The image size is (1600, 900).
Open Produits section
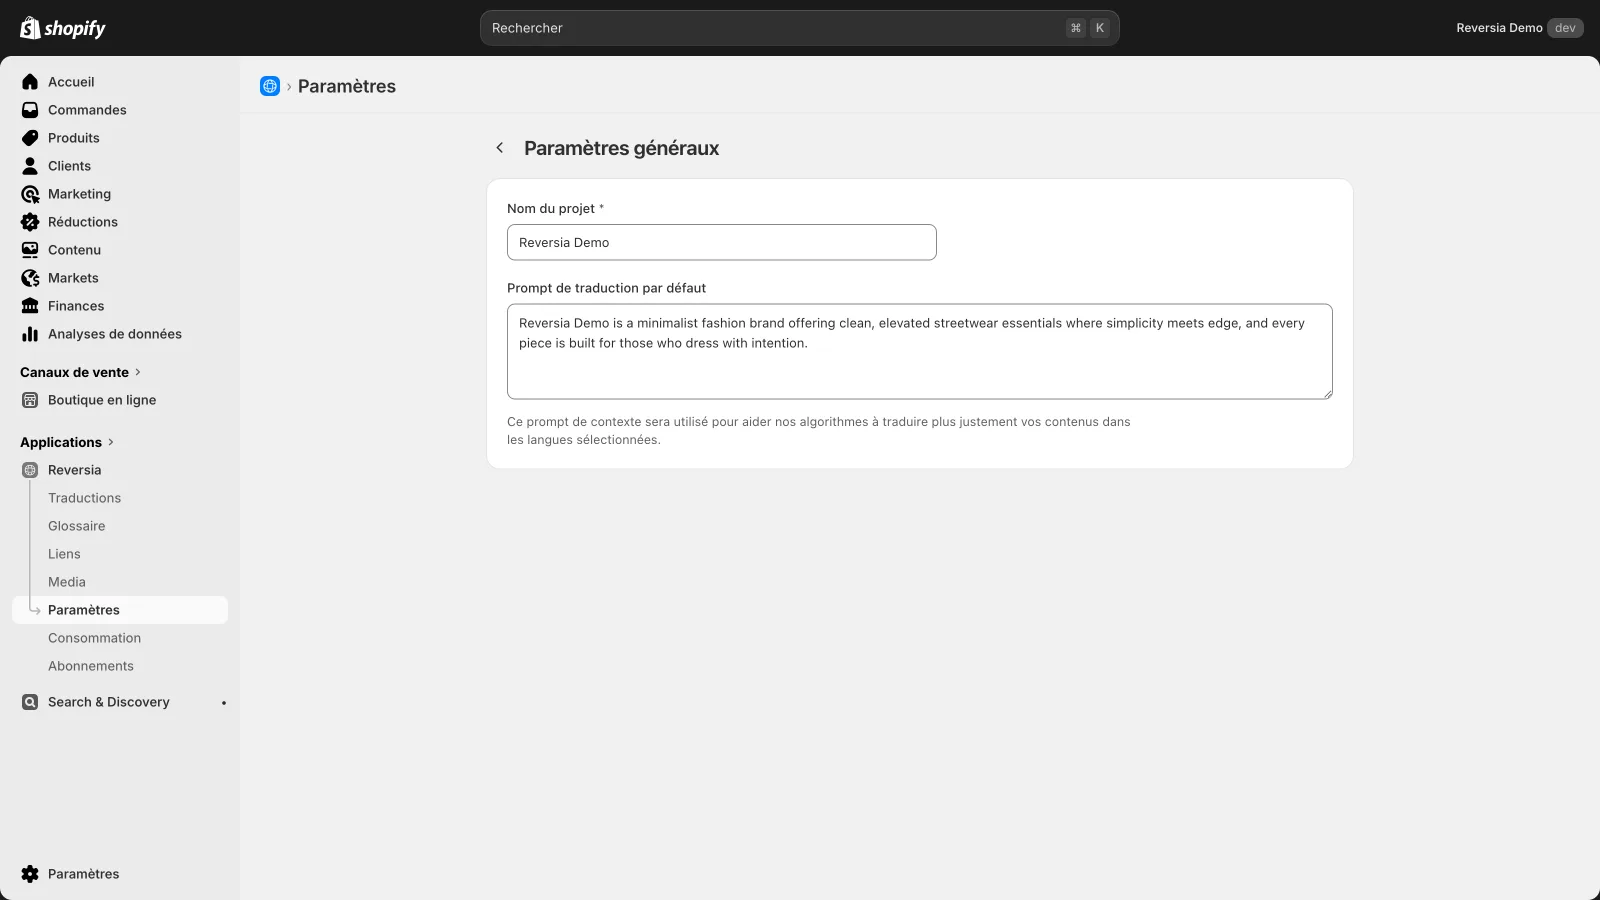coord(74,138)
